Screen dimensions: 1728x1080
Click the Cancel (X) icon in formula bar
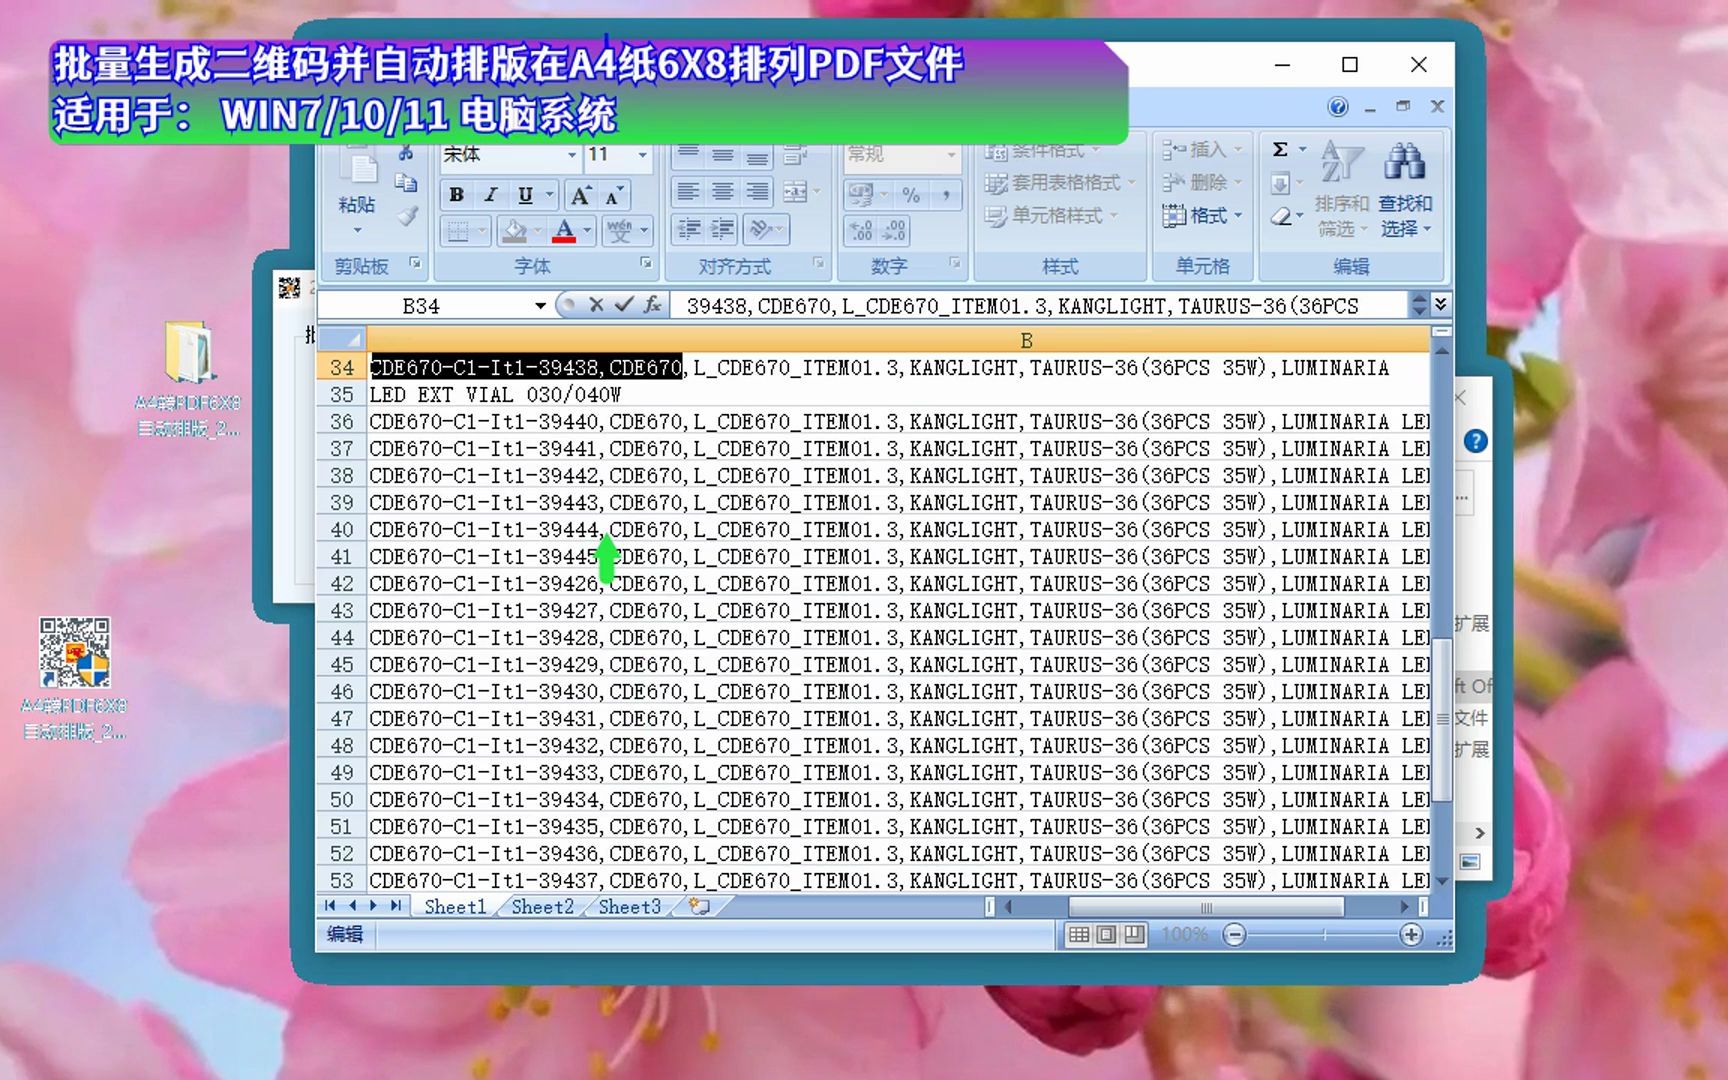coord(597,306)
